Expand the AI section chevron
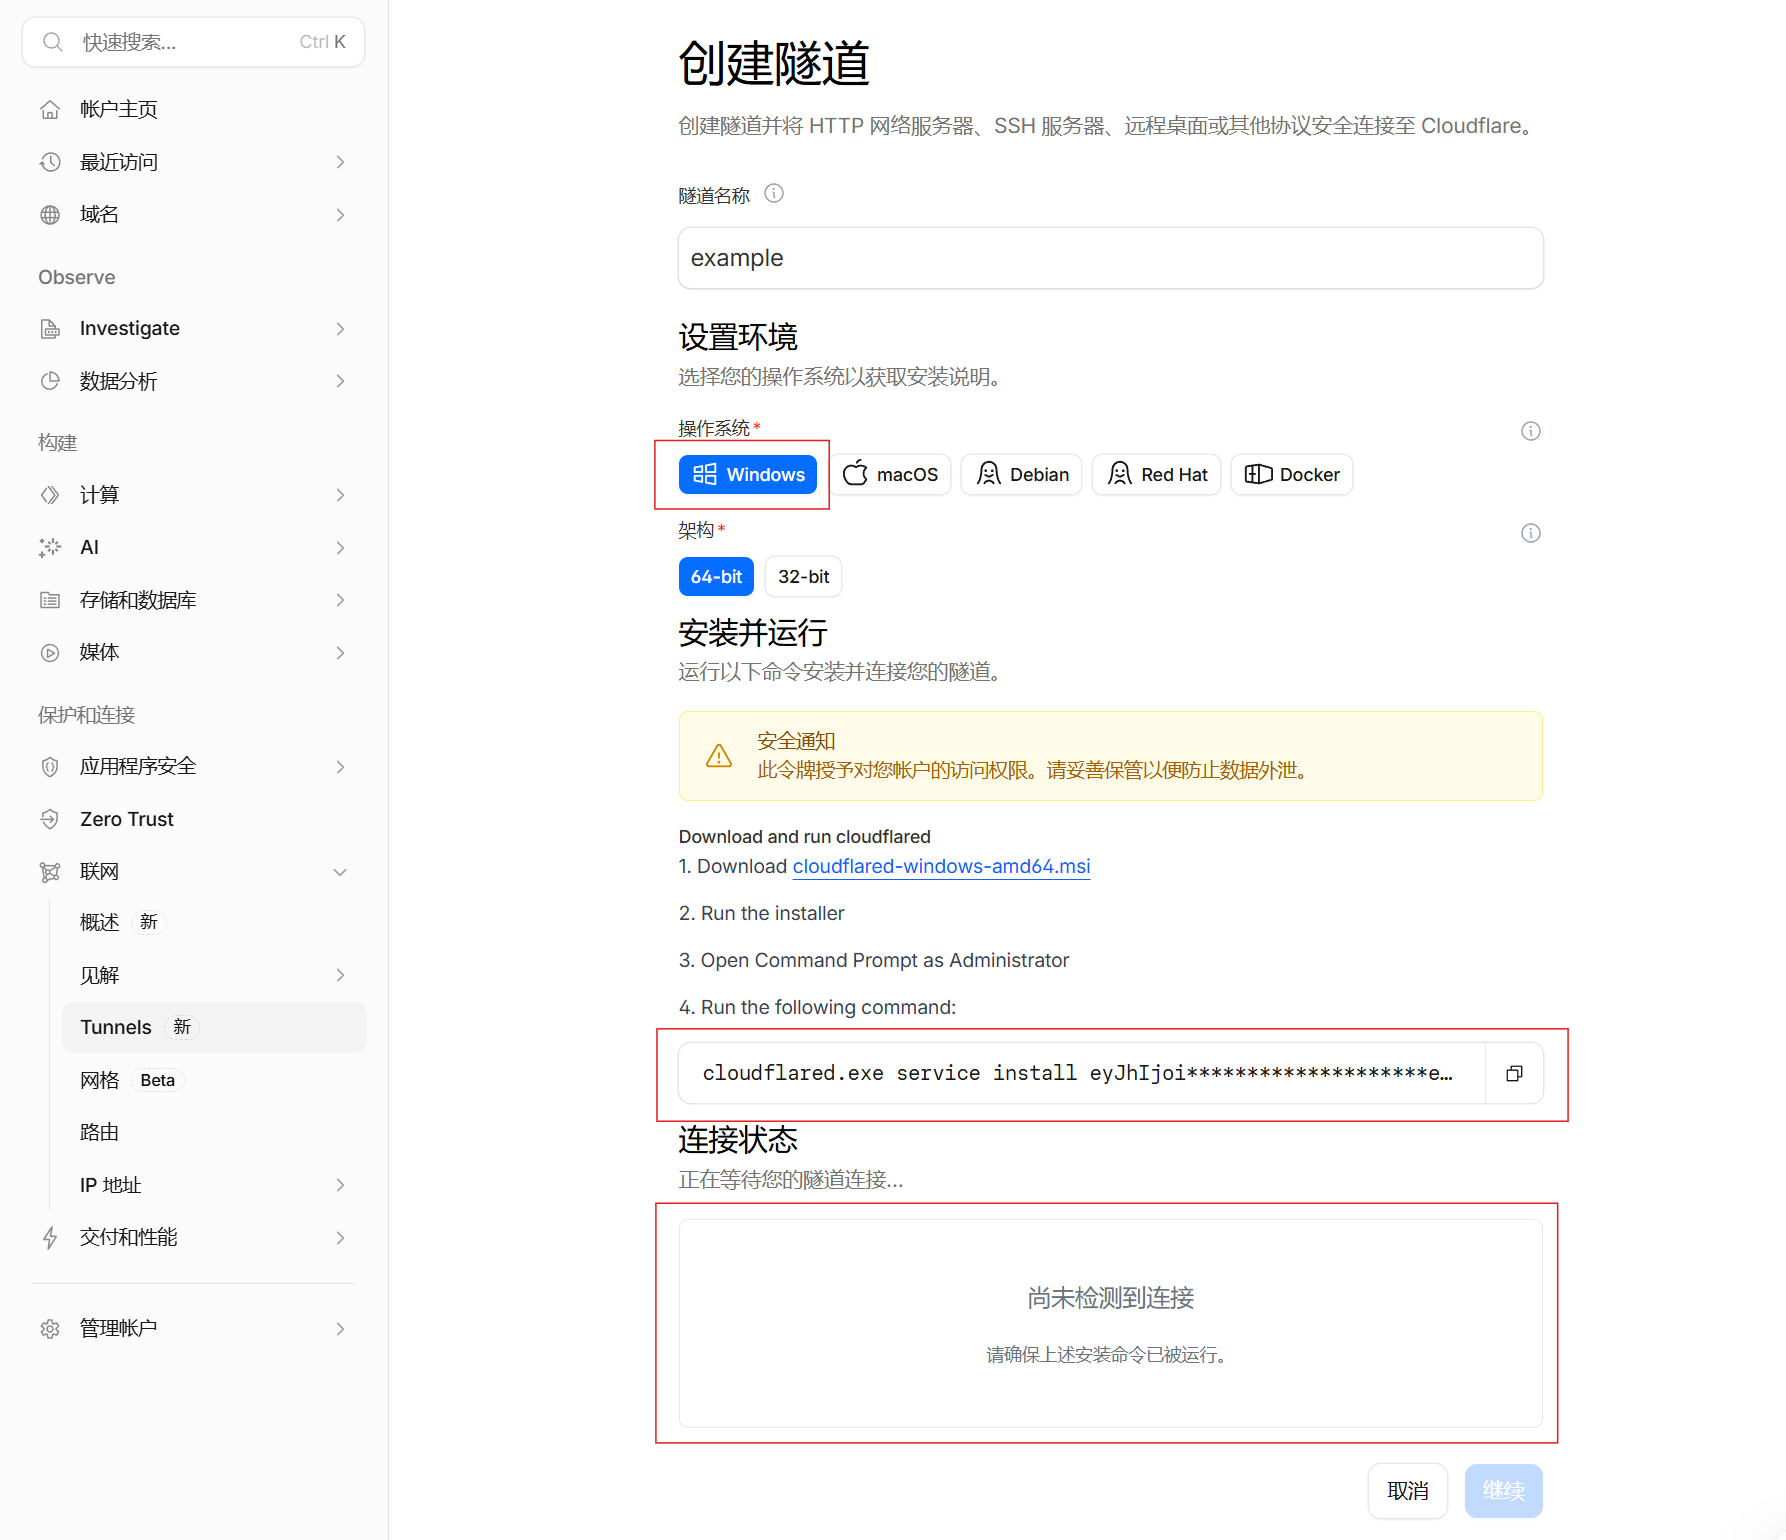 (x=340, y=547)
